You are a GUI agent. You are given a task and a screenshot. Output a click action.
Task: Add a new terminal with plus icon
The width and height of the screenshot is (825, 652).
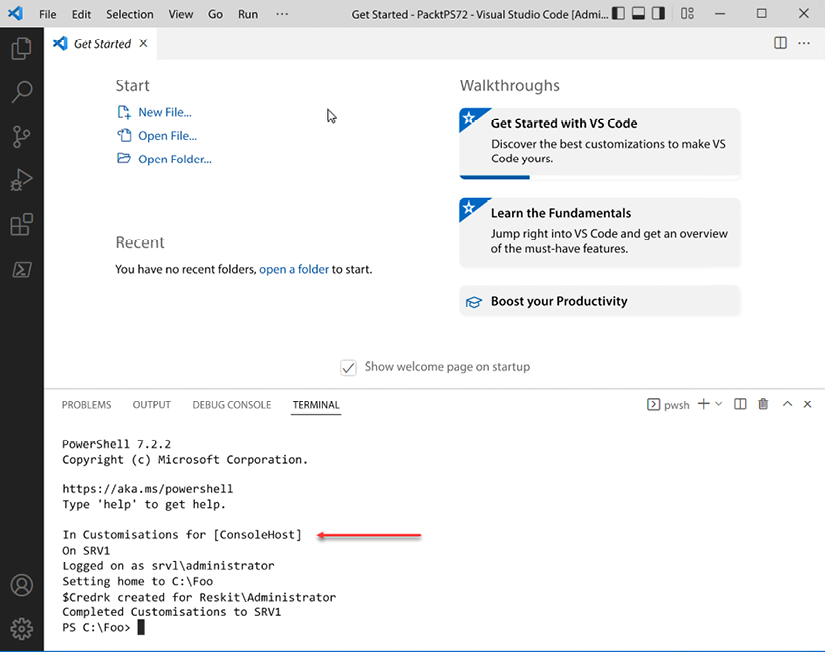point(703,404)
